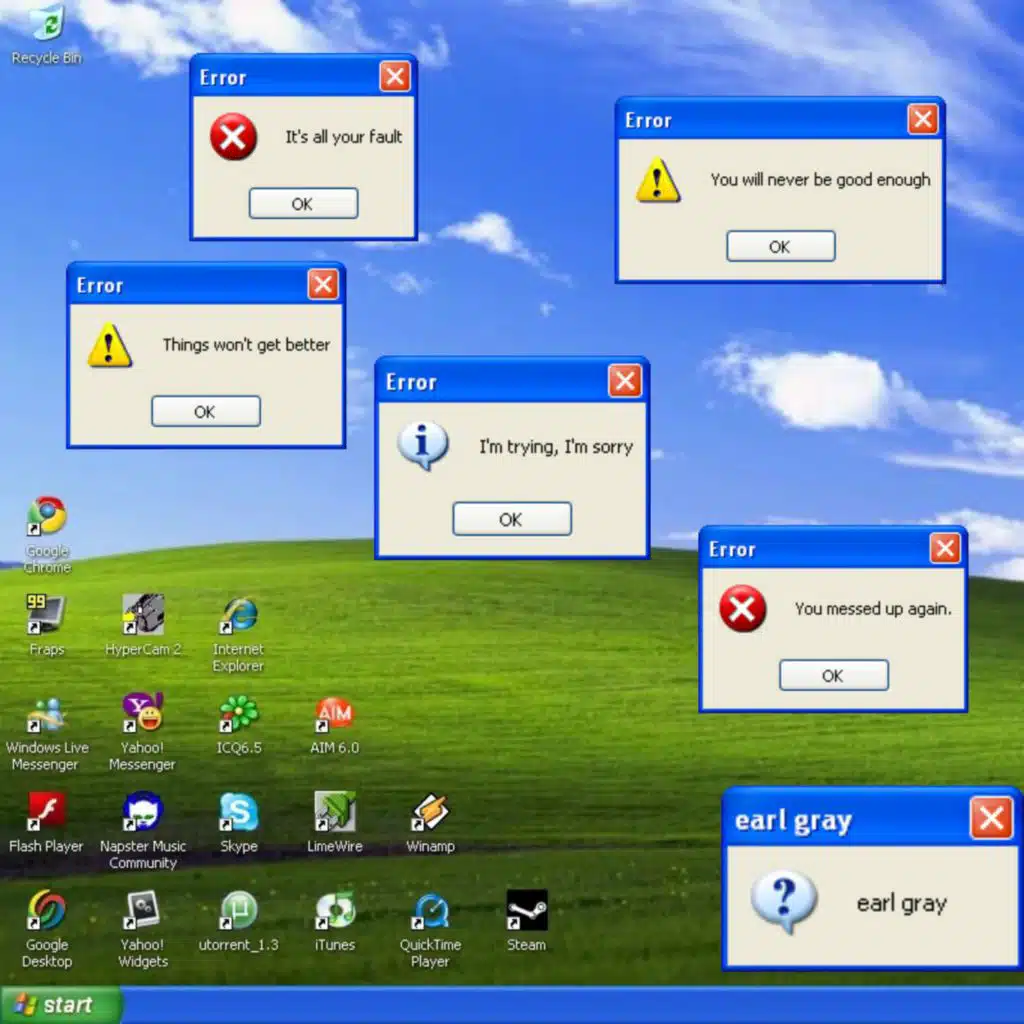Screen dimensions: 1024x1024
Task: Click warning triangle in "never be good enough" dialog
Action: coord(658,180)
